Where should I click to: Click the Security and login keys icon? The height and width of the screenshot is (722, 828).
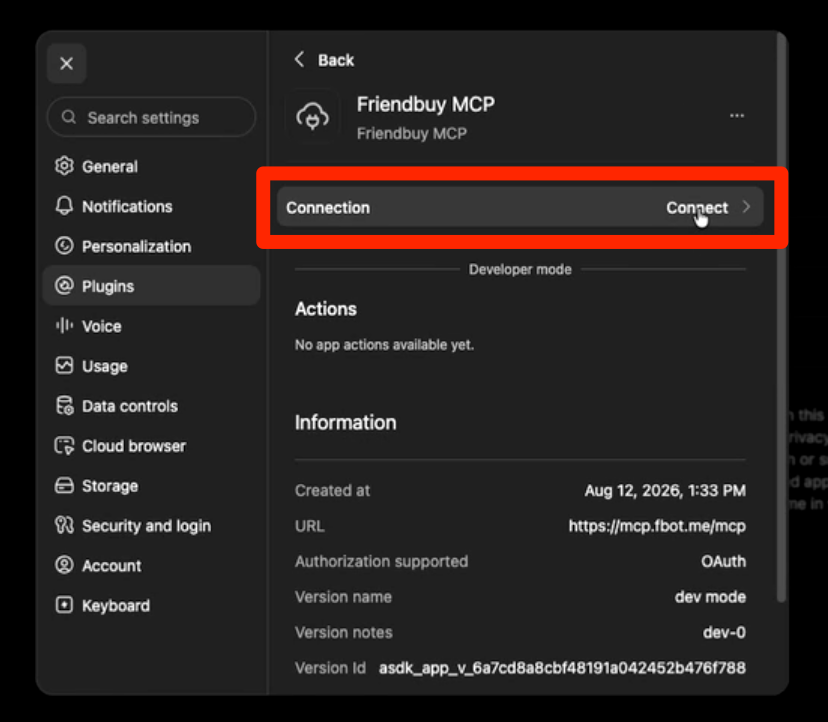[x=64, y=525]
